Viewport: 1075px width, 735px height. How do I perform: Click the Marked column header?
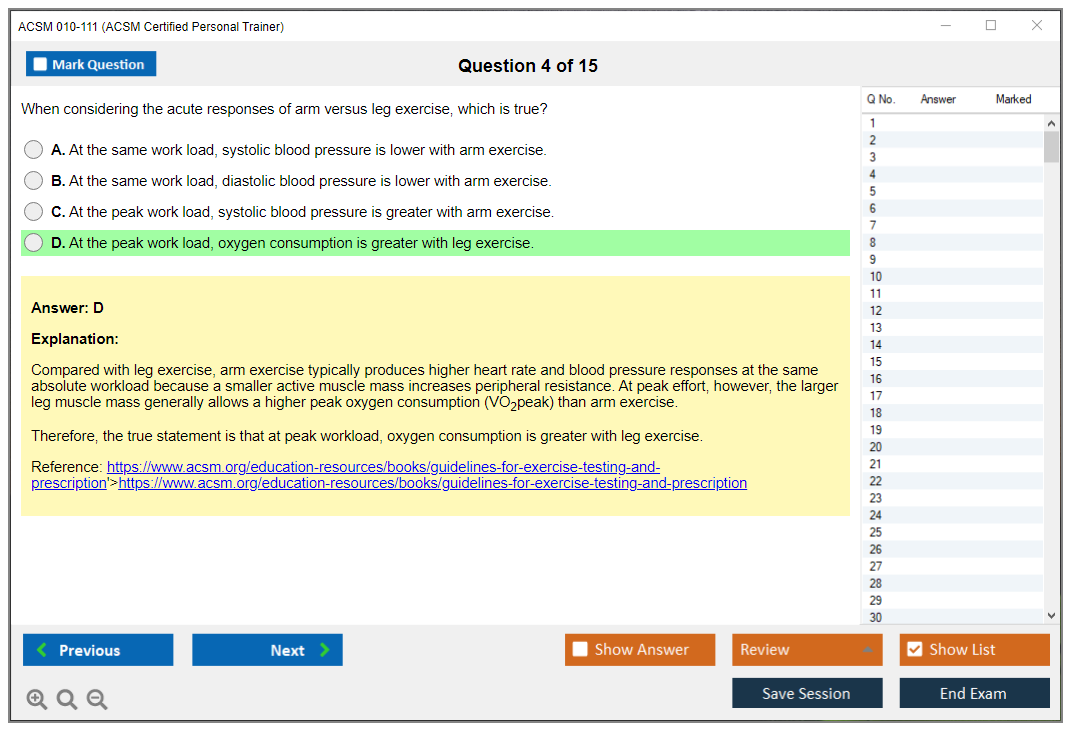pyautogui.click(x=1013, y=99)
